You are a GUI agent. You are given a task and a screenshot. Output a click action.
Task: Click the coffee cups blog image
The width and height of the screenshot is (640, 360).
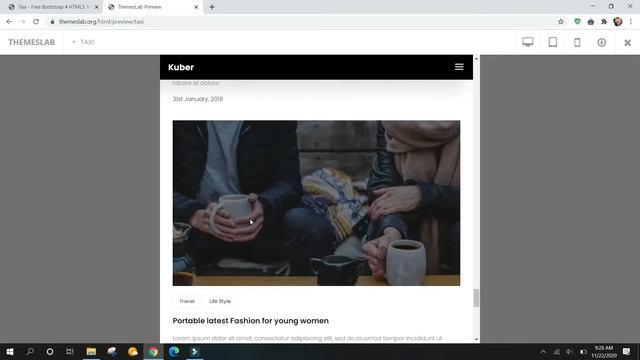coord(316,203)
